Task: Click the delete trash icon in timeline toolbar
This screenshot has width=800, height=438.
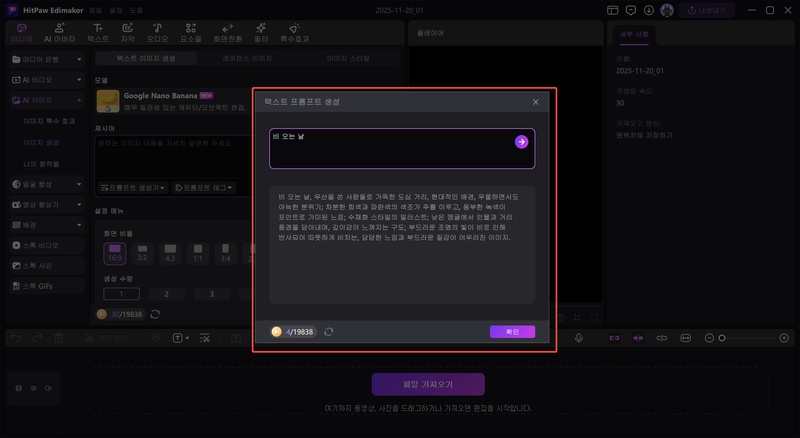Action: tap(59, 338)
